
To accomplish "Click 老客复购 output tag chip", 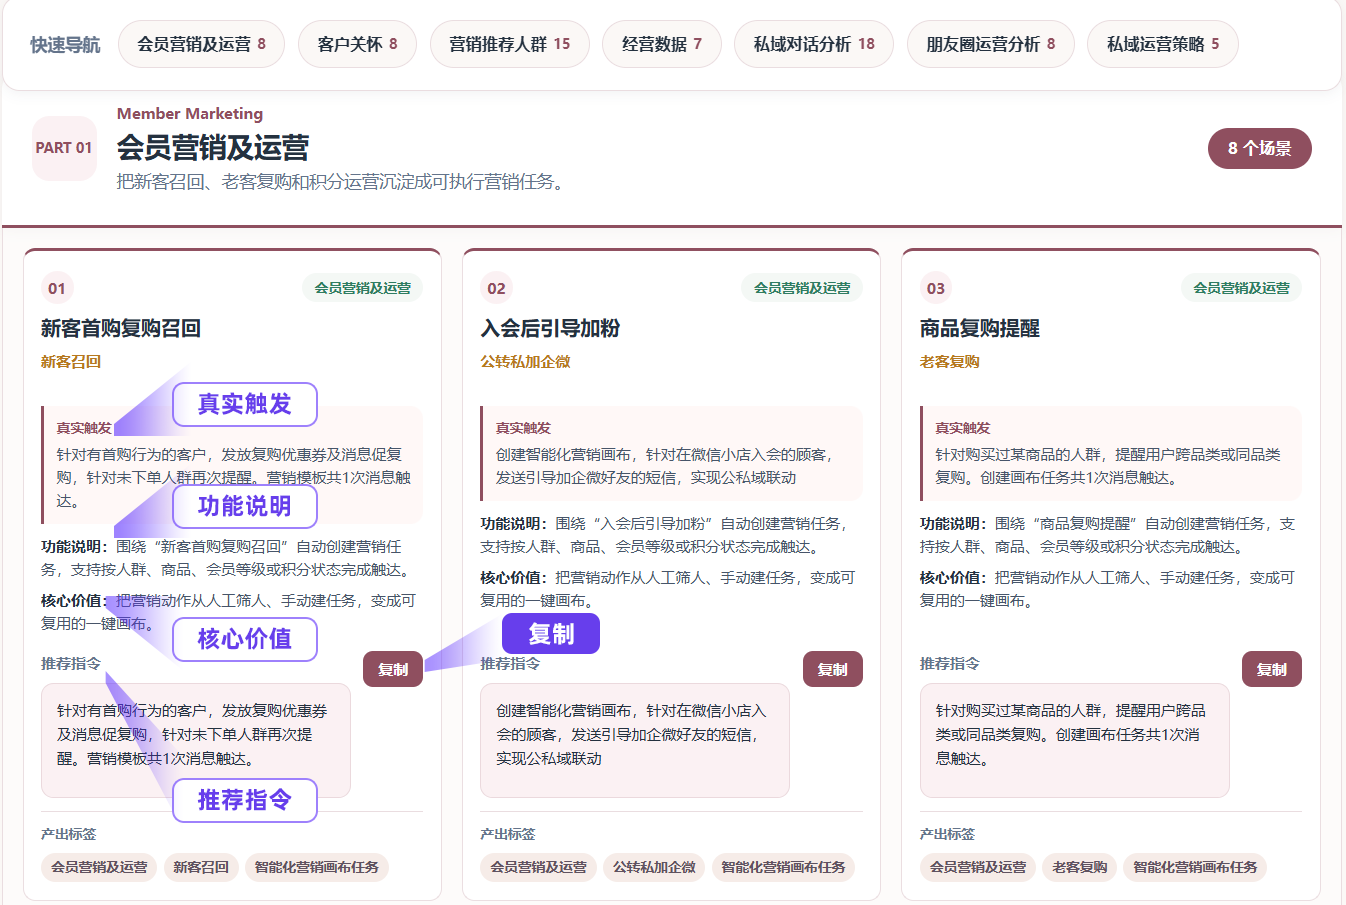I will [1080, 867].
